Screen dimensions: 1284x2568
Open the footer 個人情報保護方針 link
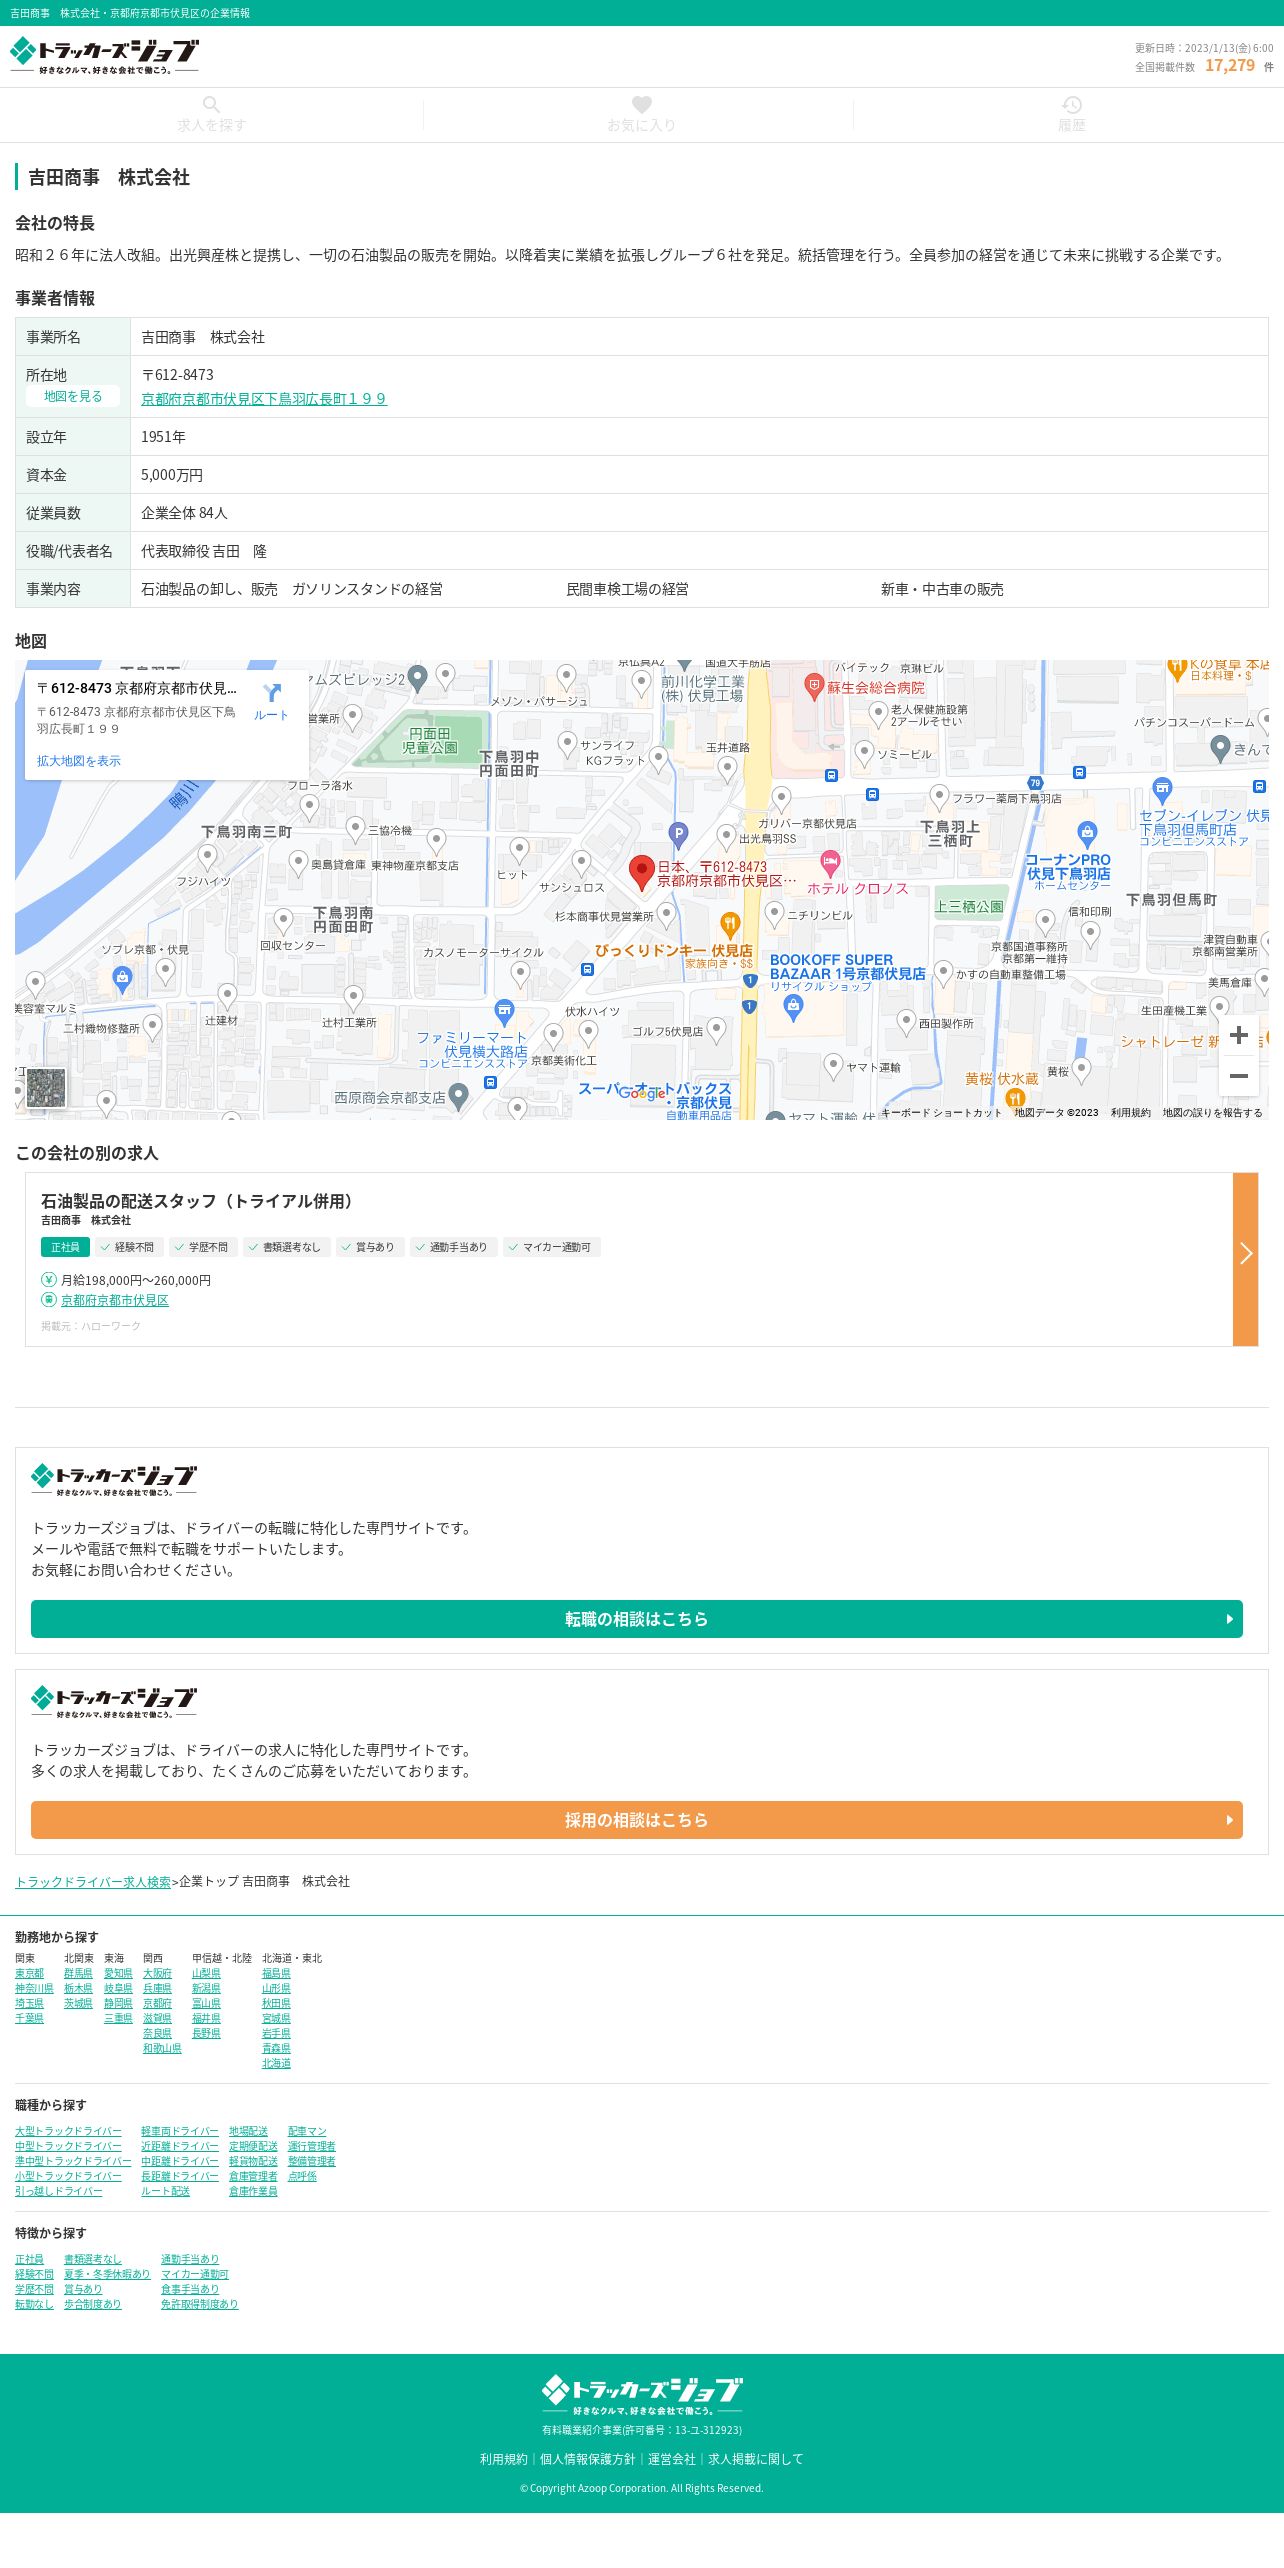587,2459
